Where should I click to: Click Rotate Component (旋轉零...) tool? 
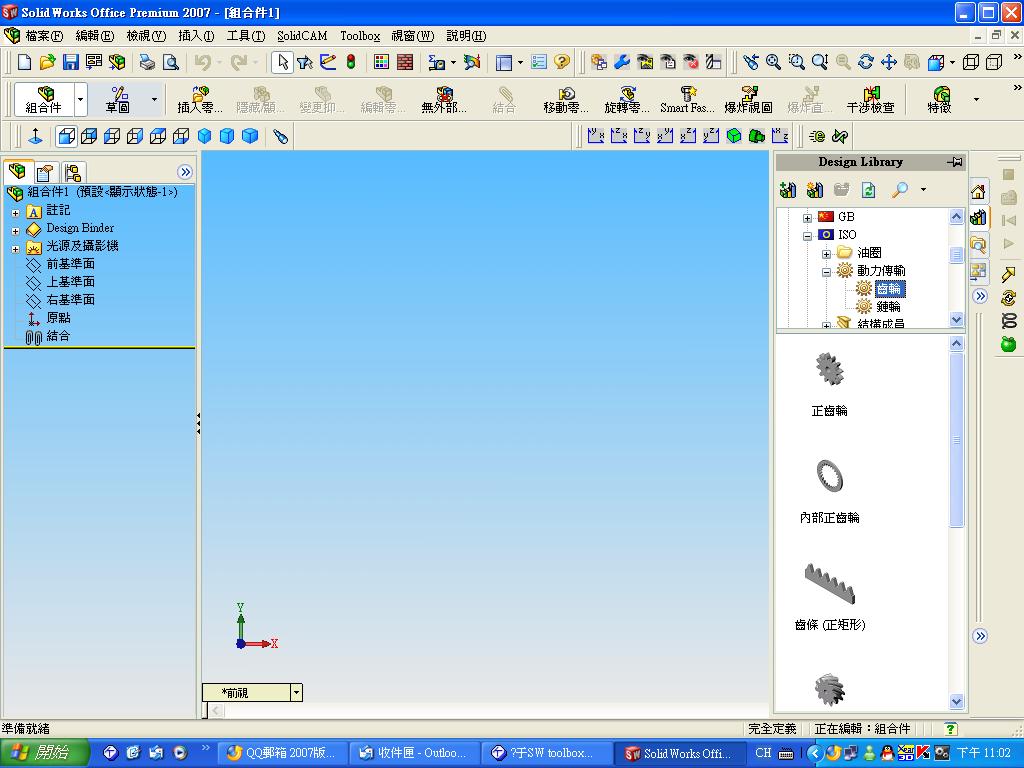(627, 99)
